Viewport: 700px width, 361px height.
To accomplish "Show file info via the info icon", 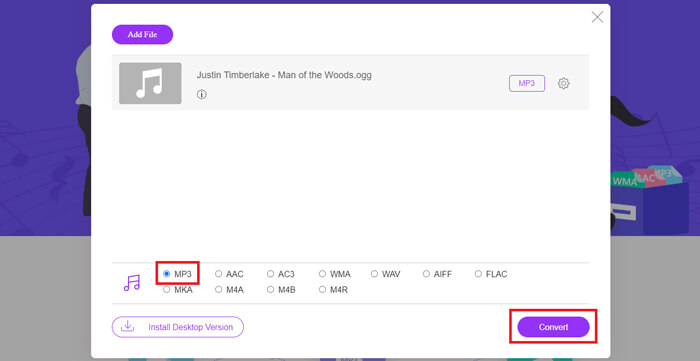I will click(202, 95).
